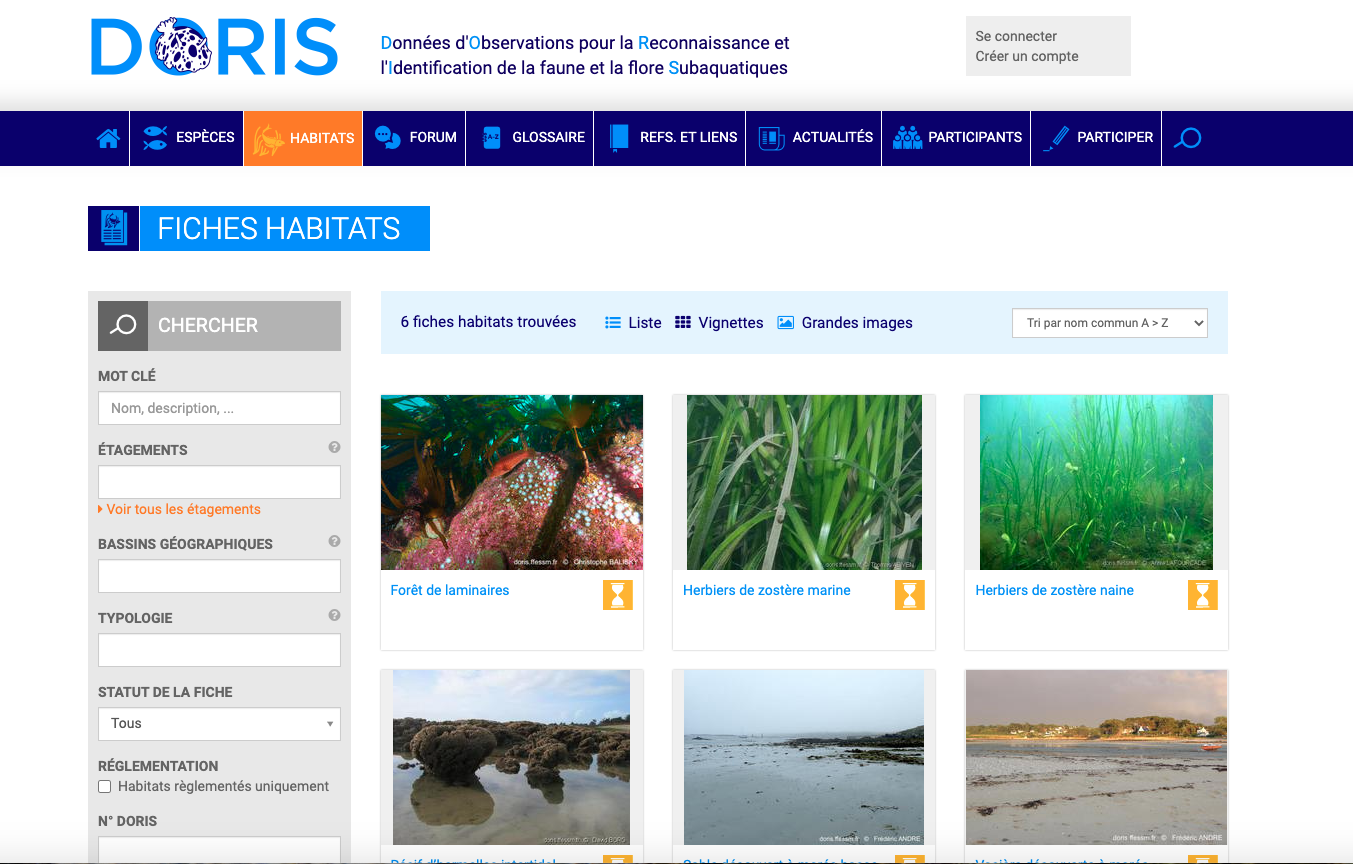
Task: Open the Statut de la fiche dropdown
Action: coord(219,724)
